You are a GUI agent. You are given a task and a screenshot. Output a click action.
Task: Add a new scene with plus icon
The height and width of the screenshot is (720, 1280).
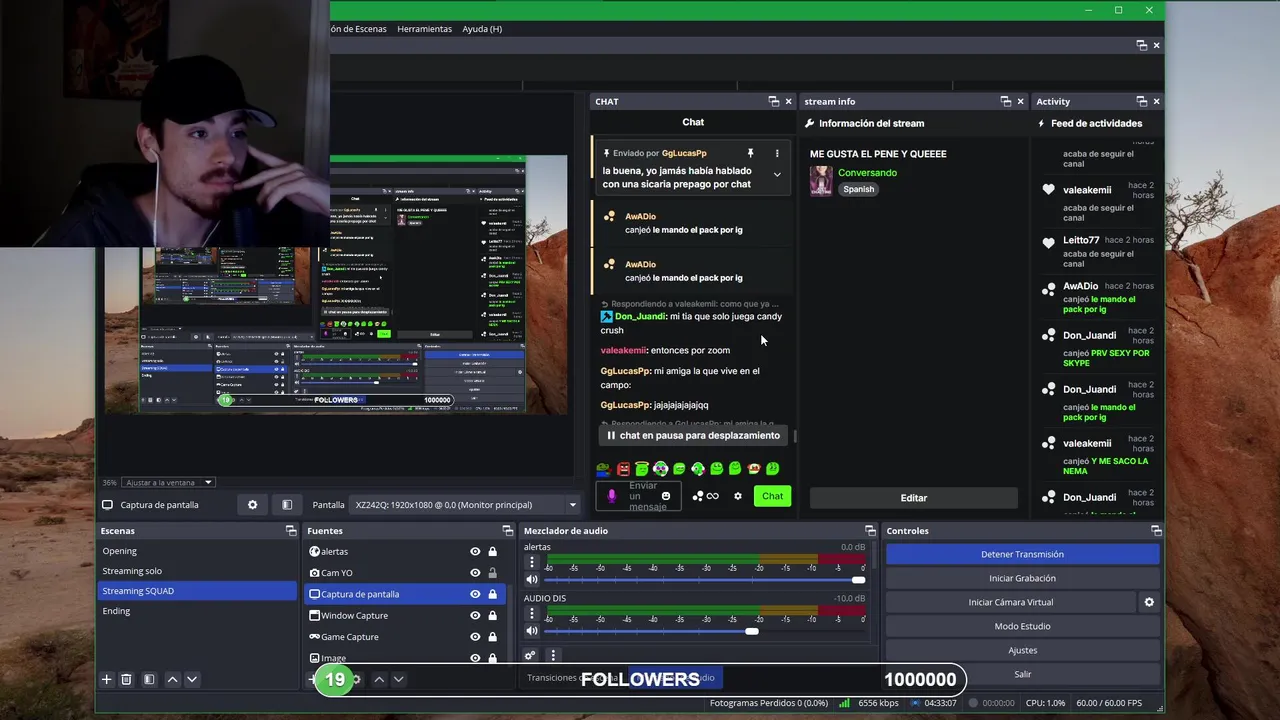106,679
